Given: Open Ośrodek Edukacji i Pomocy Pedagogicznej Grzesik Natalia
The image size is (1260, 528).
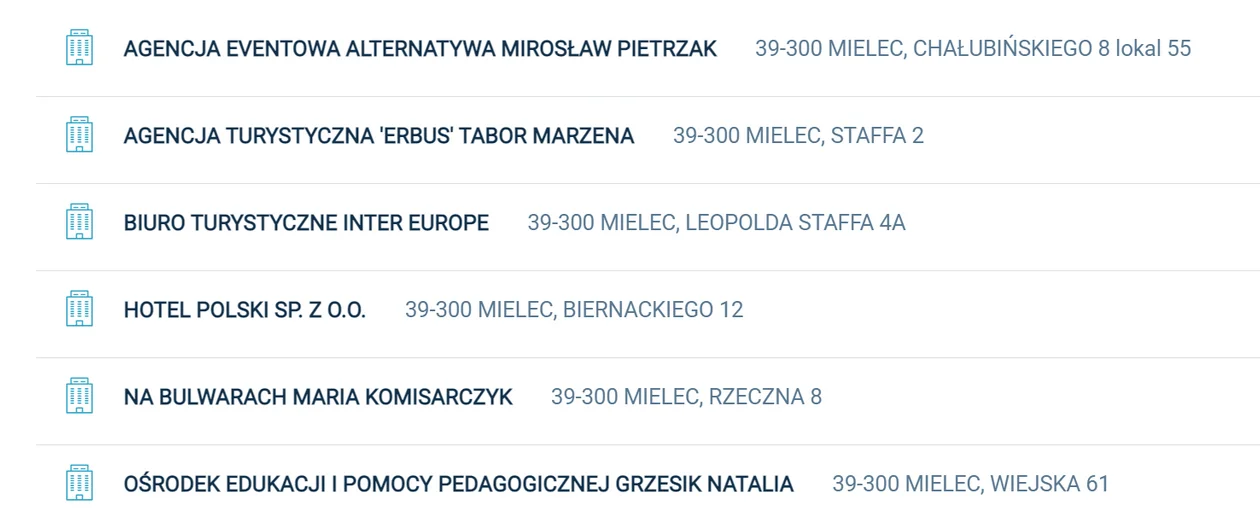Looking at the screenshot, I should pyautogui.click(x=458, y=483).
